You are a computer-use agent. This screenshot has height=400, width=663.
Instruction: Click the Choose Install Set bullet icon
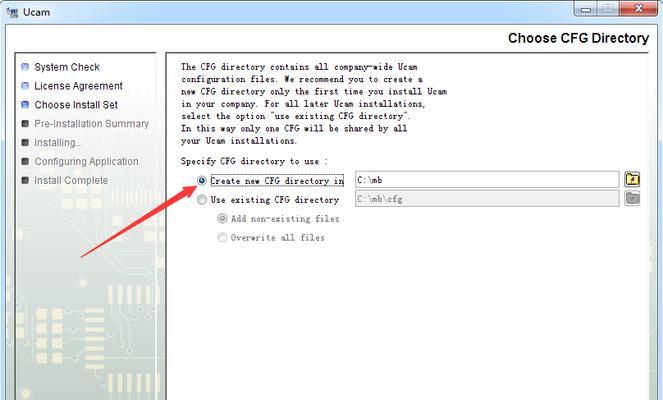25,104
